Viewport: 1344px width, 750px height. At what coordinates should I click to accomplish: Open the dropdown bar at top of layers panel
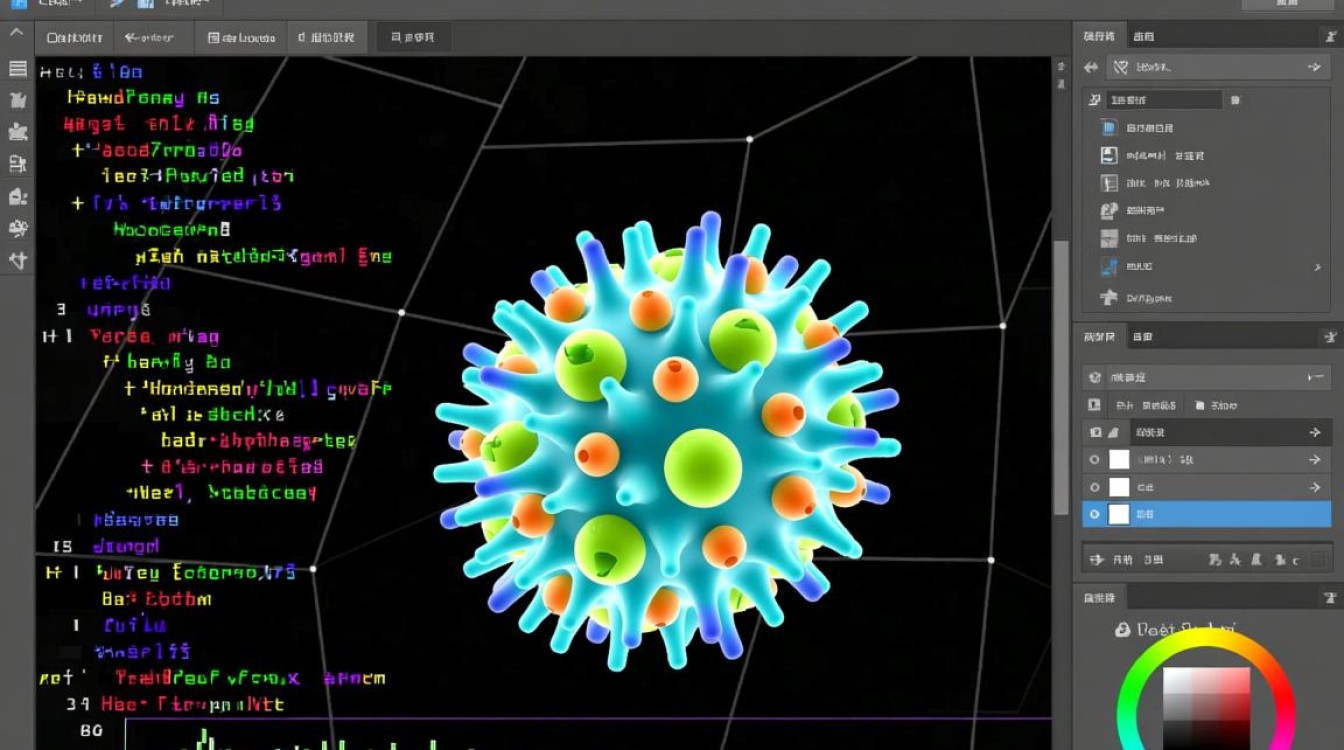click(x=1207, y=378)
